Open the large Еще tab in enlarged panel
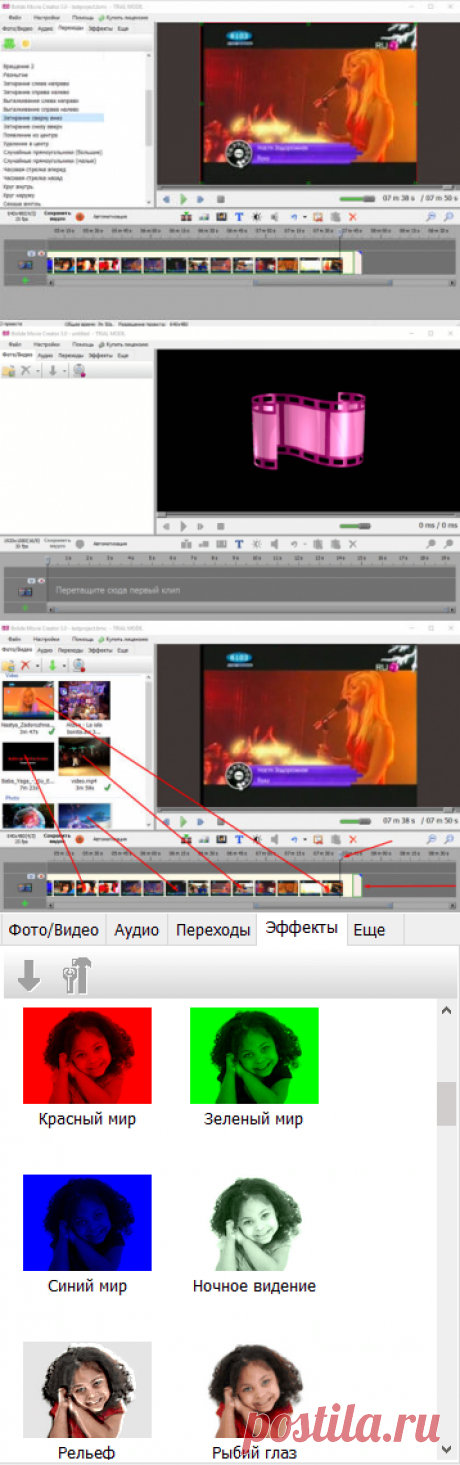460x1465 pixels. (x=369, y=929)
